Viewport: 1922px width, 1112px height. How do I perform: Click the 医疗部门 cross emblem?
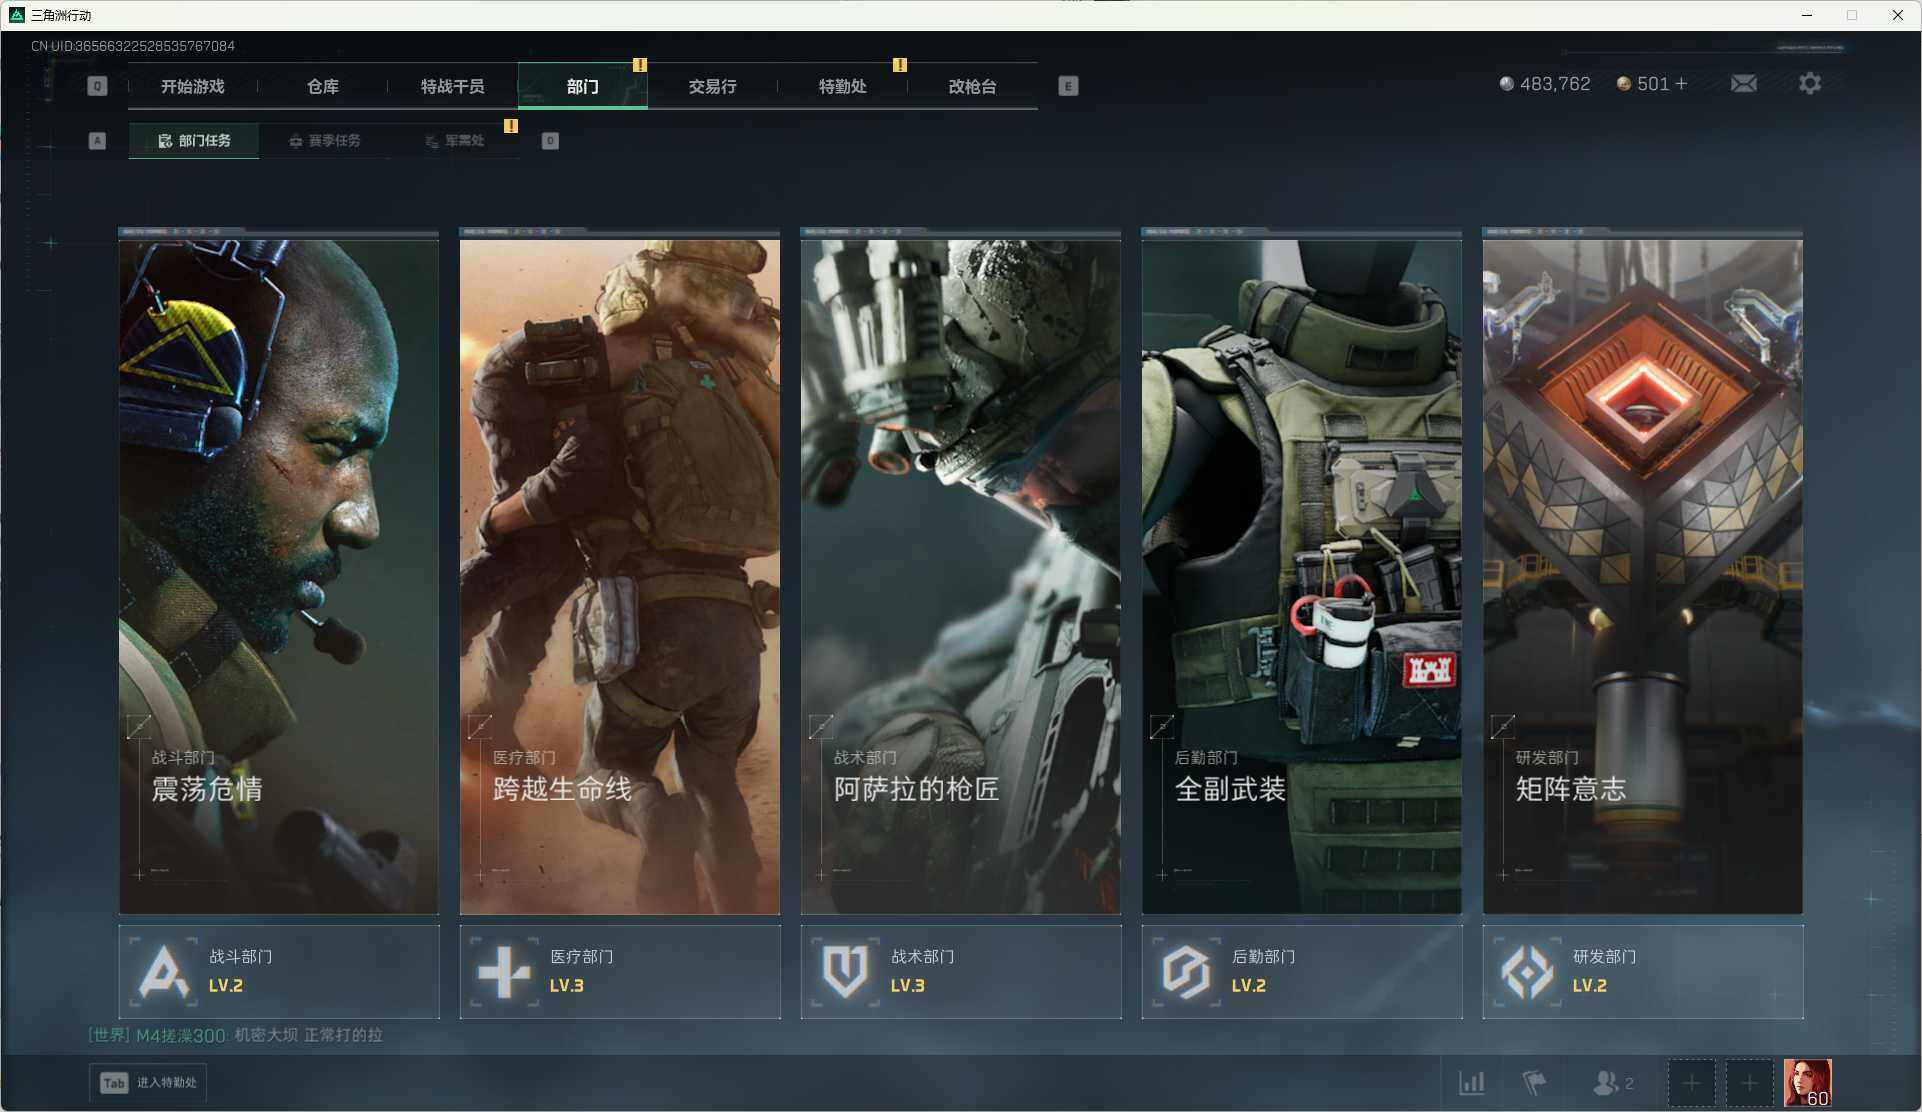pyautogui.click(x=504, y=971)
